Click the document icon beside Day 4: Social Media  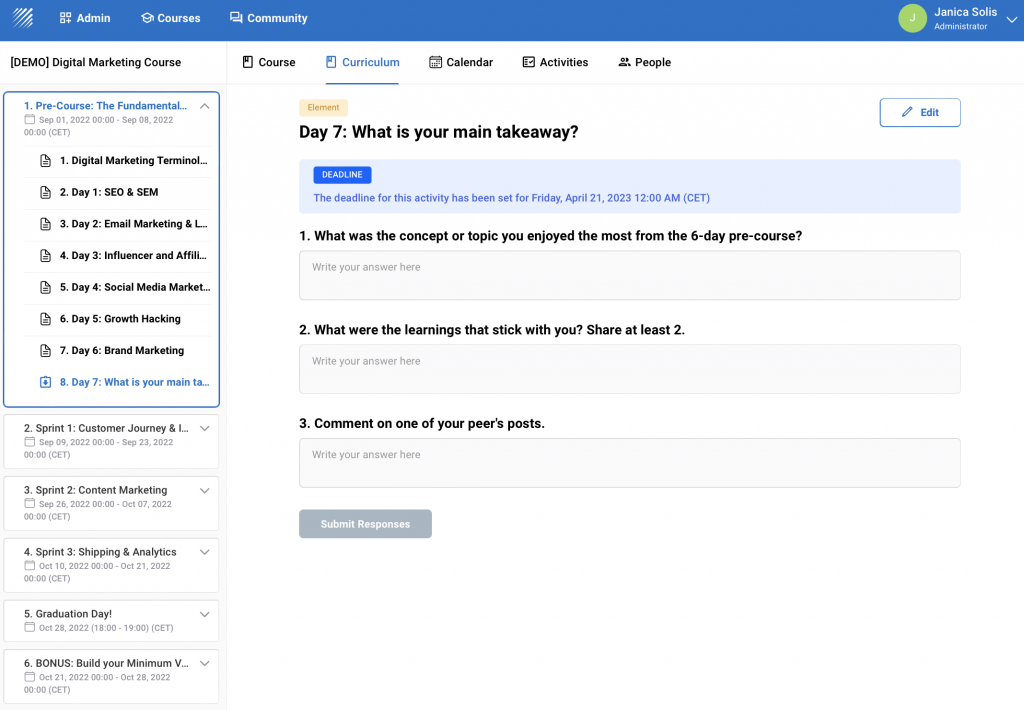click(x=45, y=287)
